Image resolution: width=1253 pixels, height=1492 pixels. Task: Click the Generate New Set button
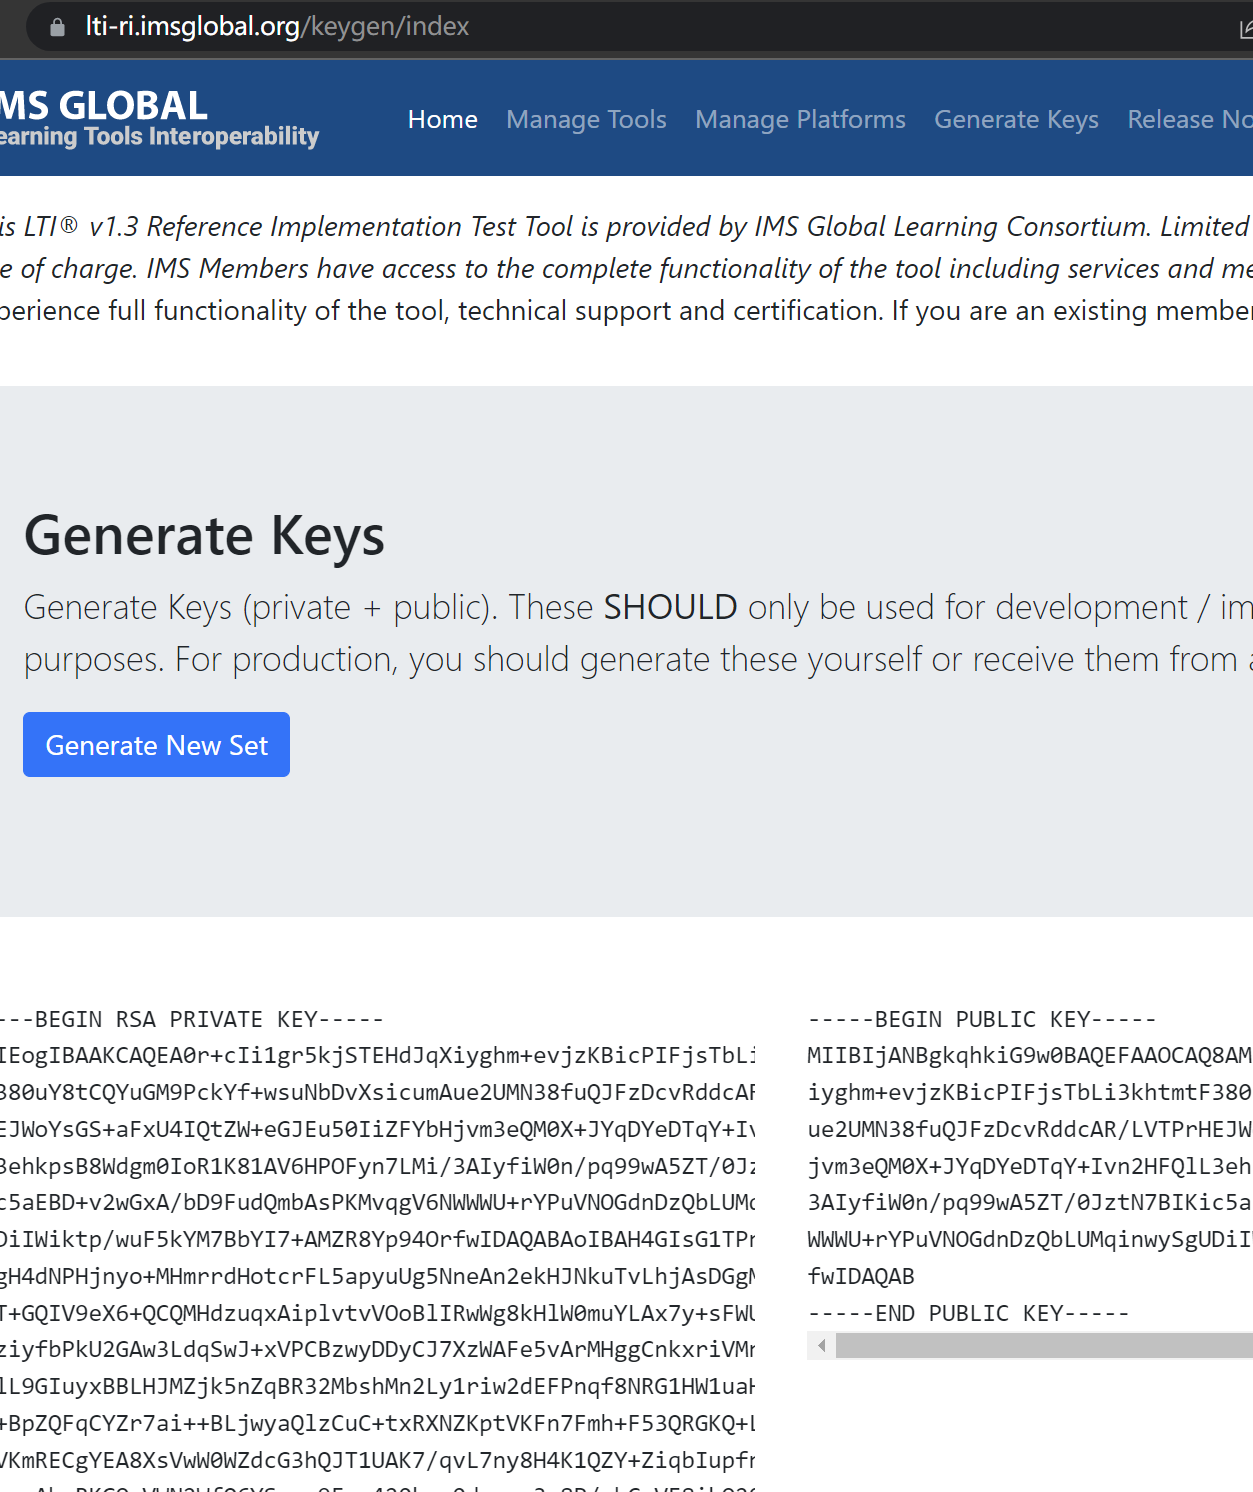[x=156, y=744]
